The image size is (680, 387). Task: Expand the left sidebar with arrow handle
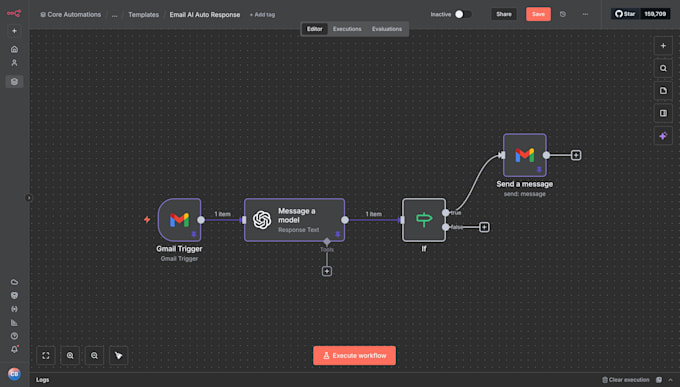click(x=29, y=198)
